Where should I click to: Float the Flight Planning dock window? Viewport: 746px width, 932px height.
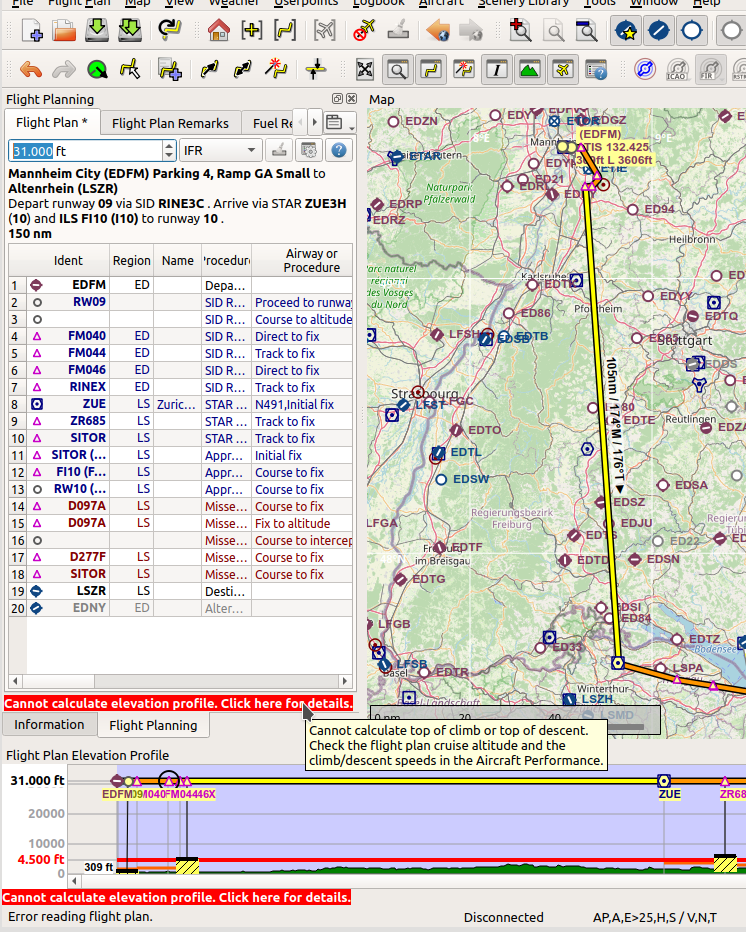pos(337,99)
